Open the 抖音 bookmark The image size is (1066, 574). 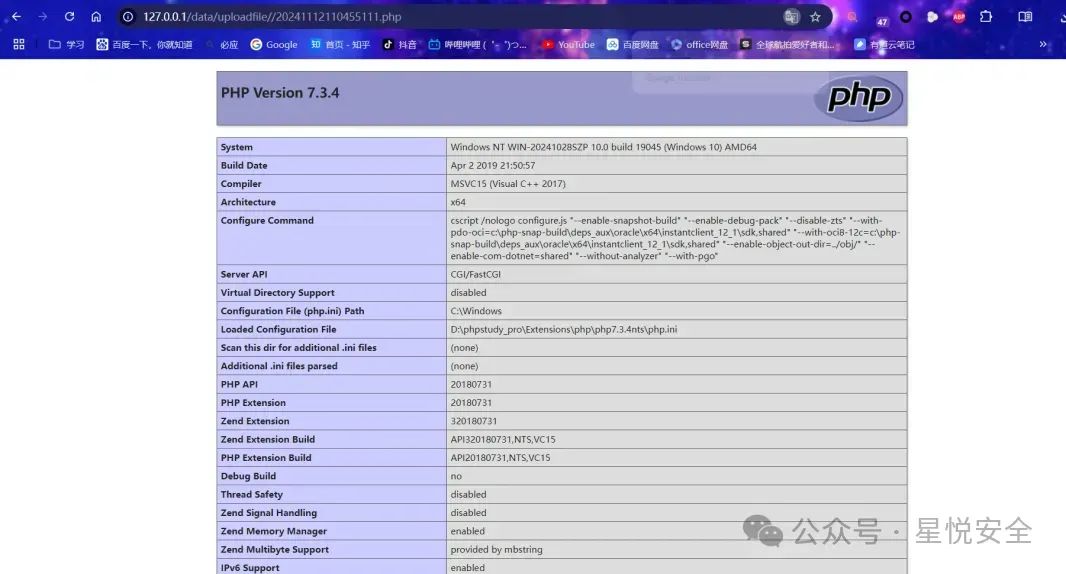click(400, 44)
